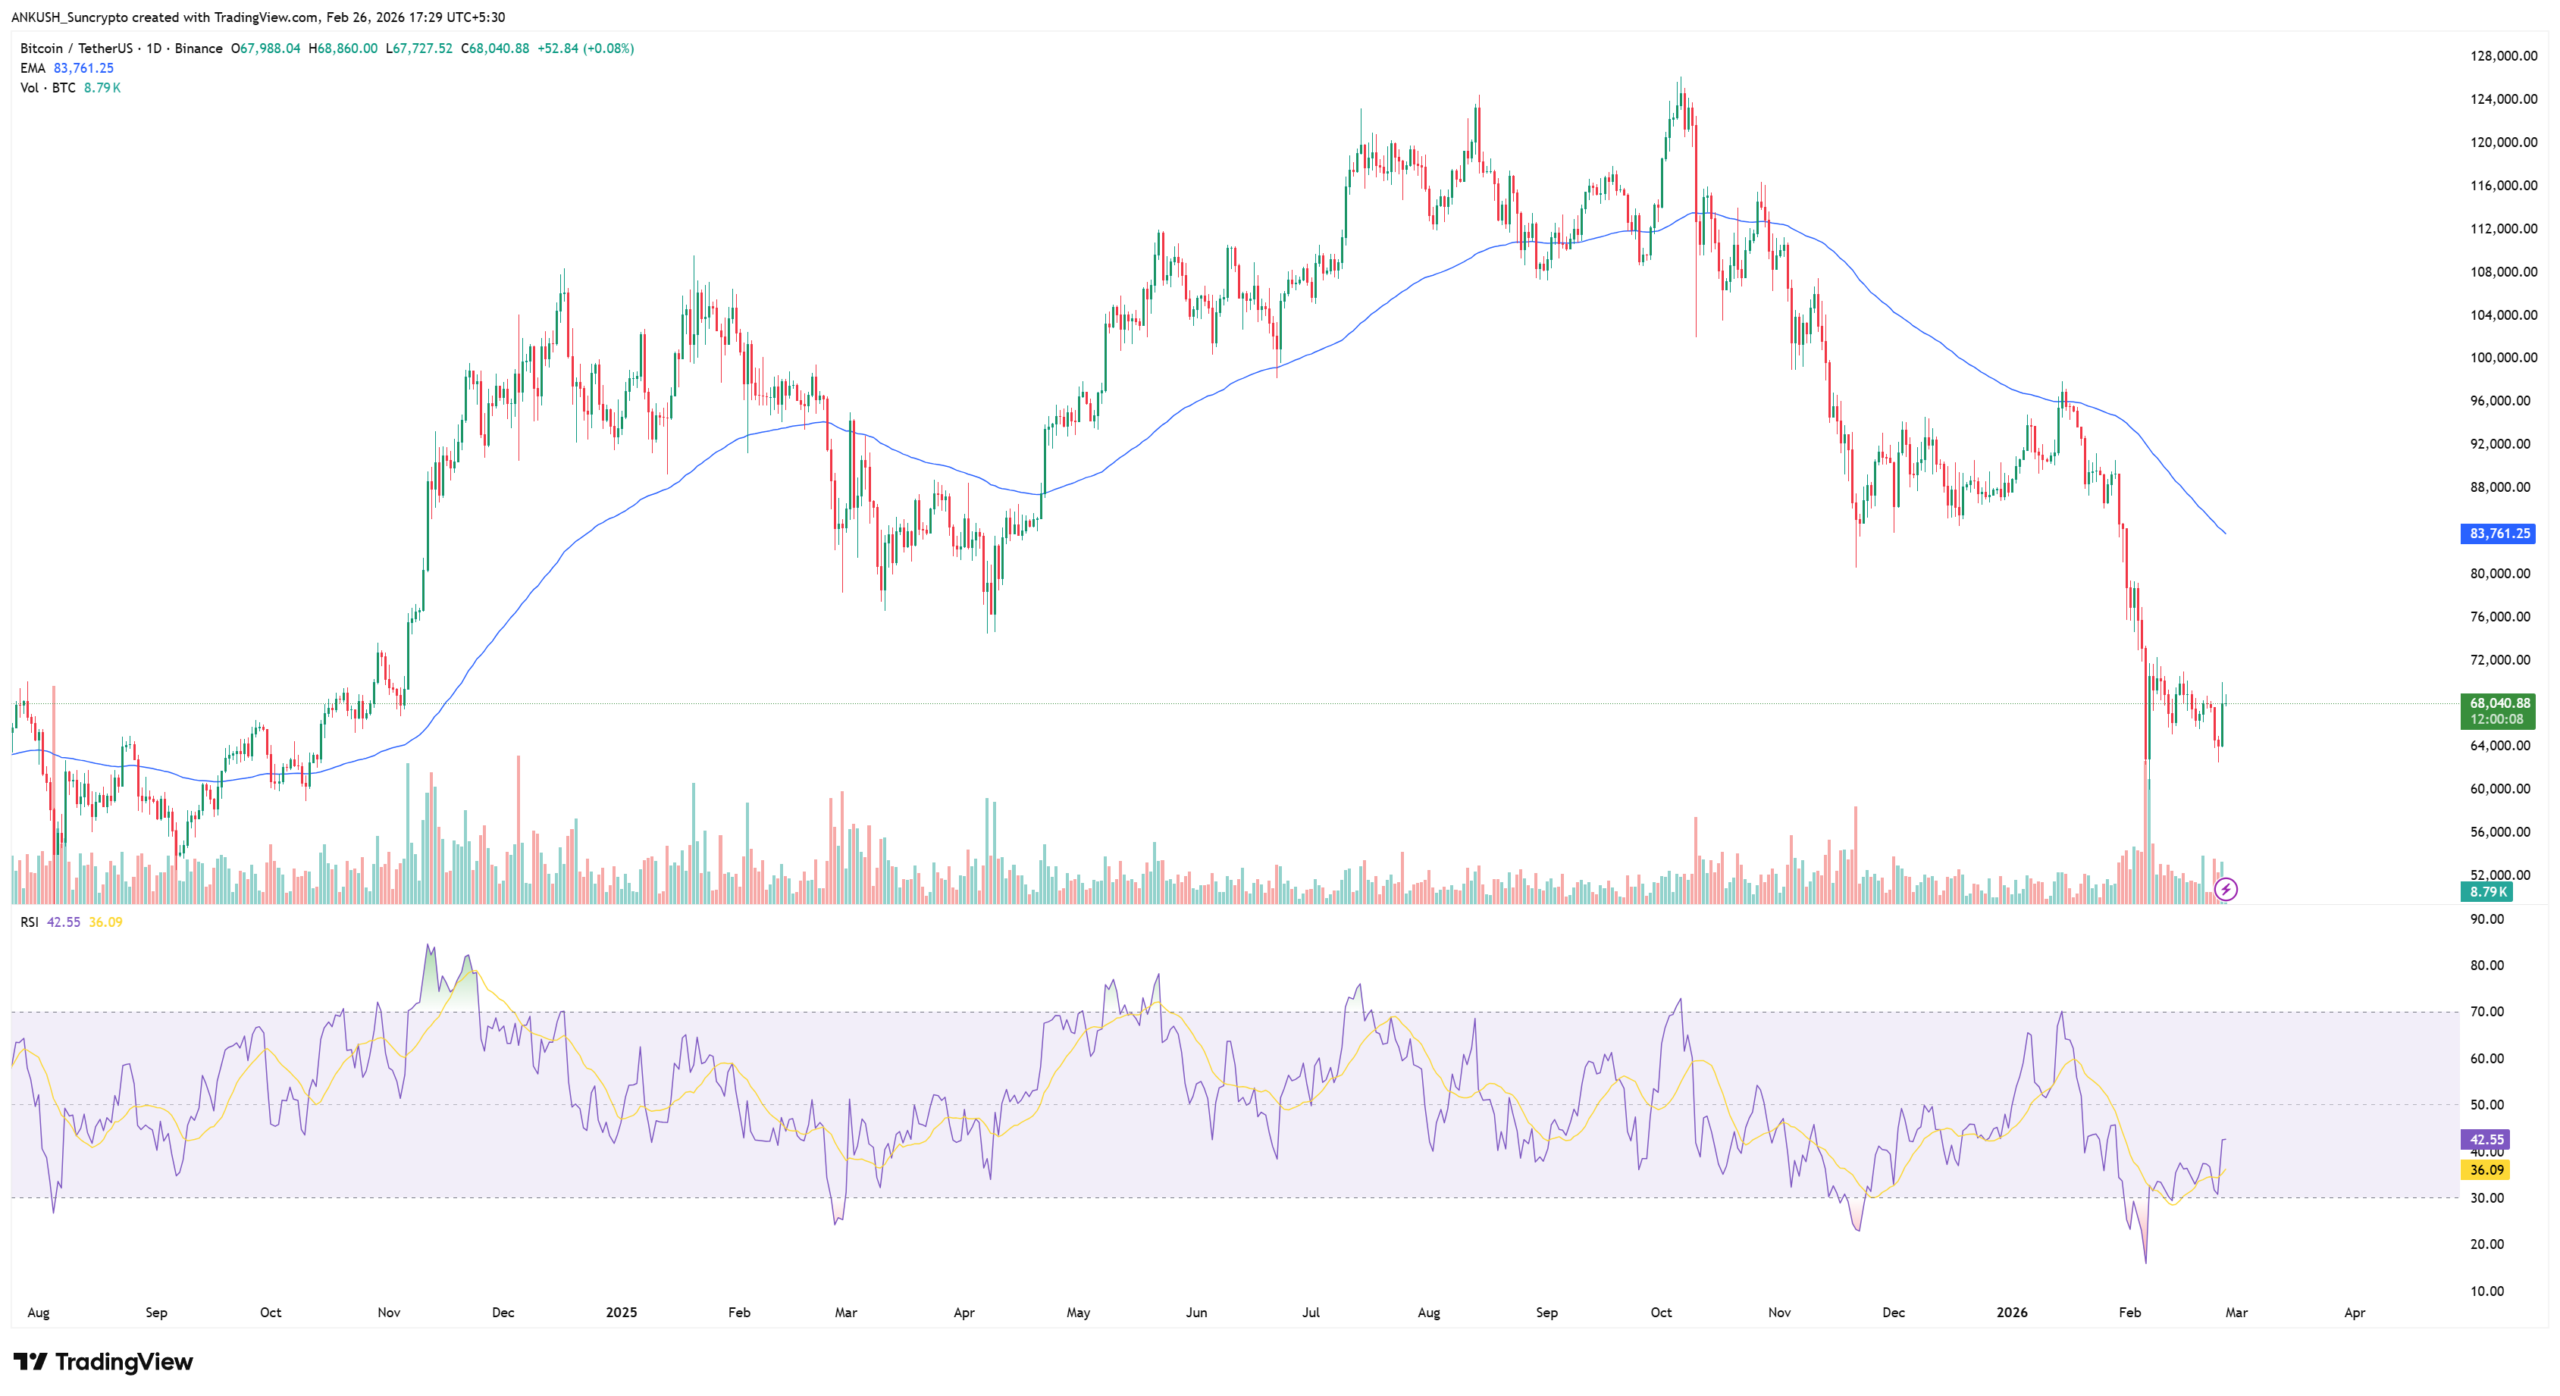Open the 1D timeframe selector
Screen dimensions: 2560x1396
coord(157,48)
